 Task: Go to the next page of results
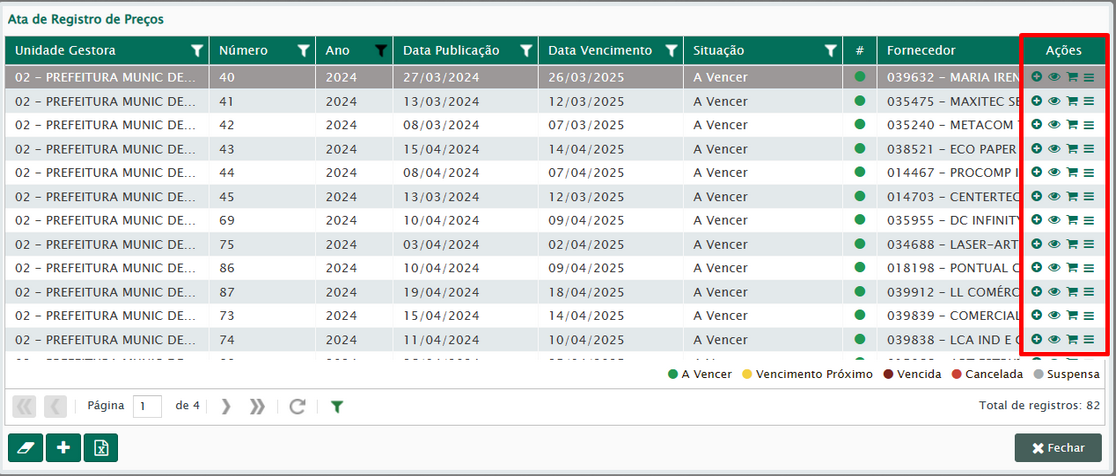225,406
